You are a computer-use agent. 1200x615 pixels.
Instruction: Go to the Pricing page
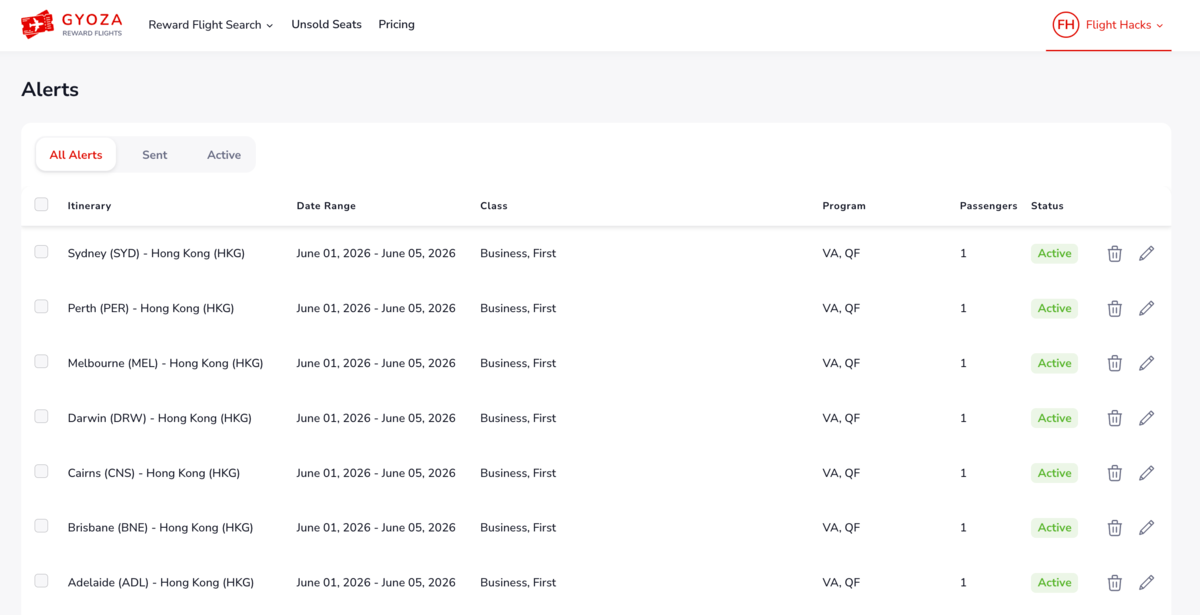coord(396,24)
